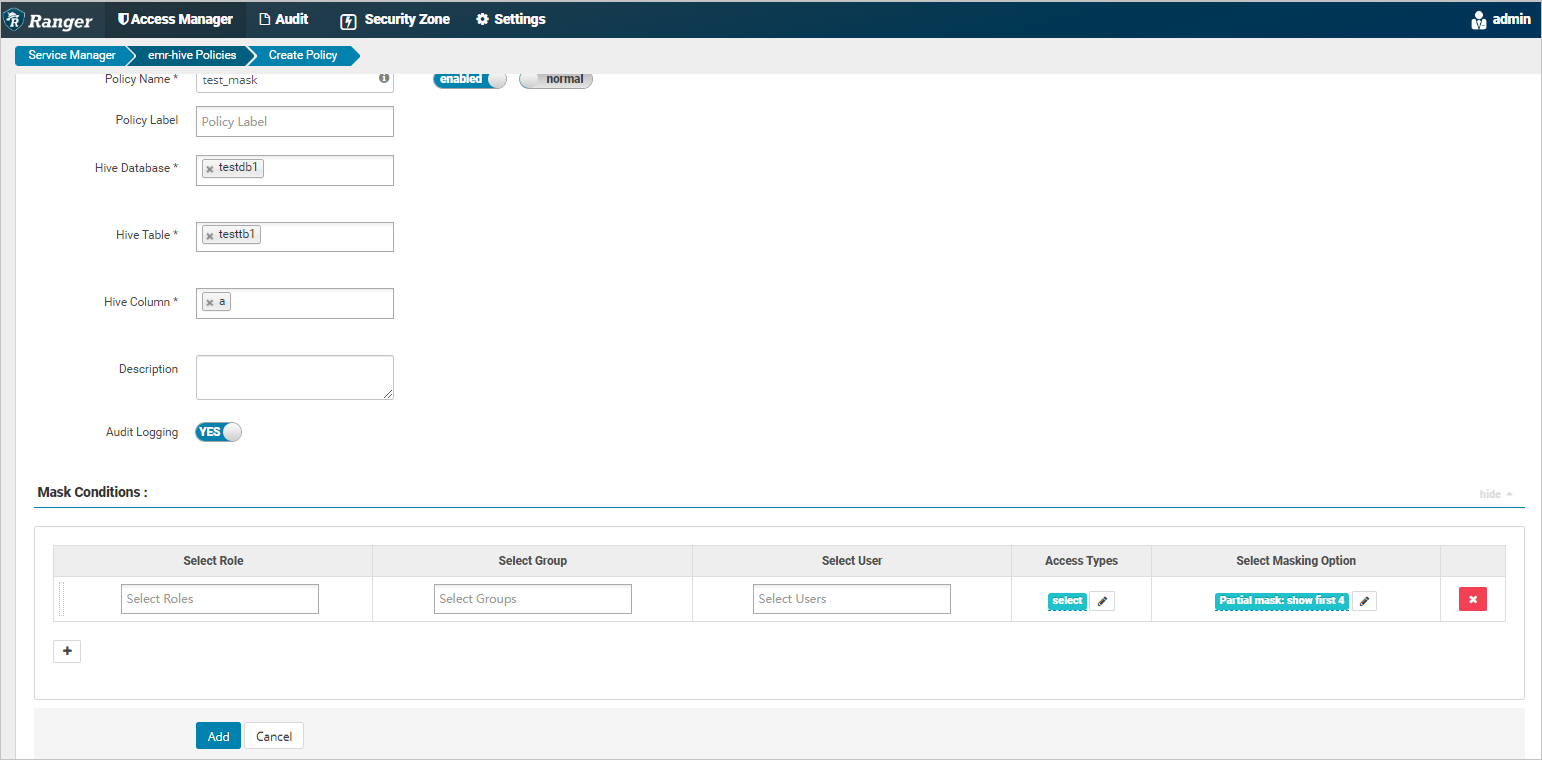Click the Select User column header
Screen dimensions: 1542x760
click(852, 561)
